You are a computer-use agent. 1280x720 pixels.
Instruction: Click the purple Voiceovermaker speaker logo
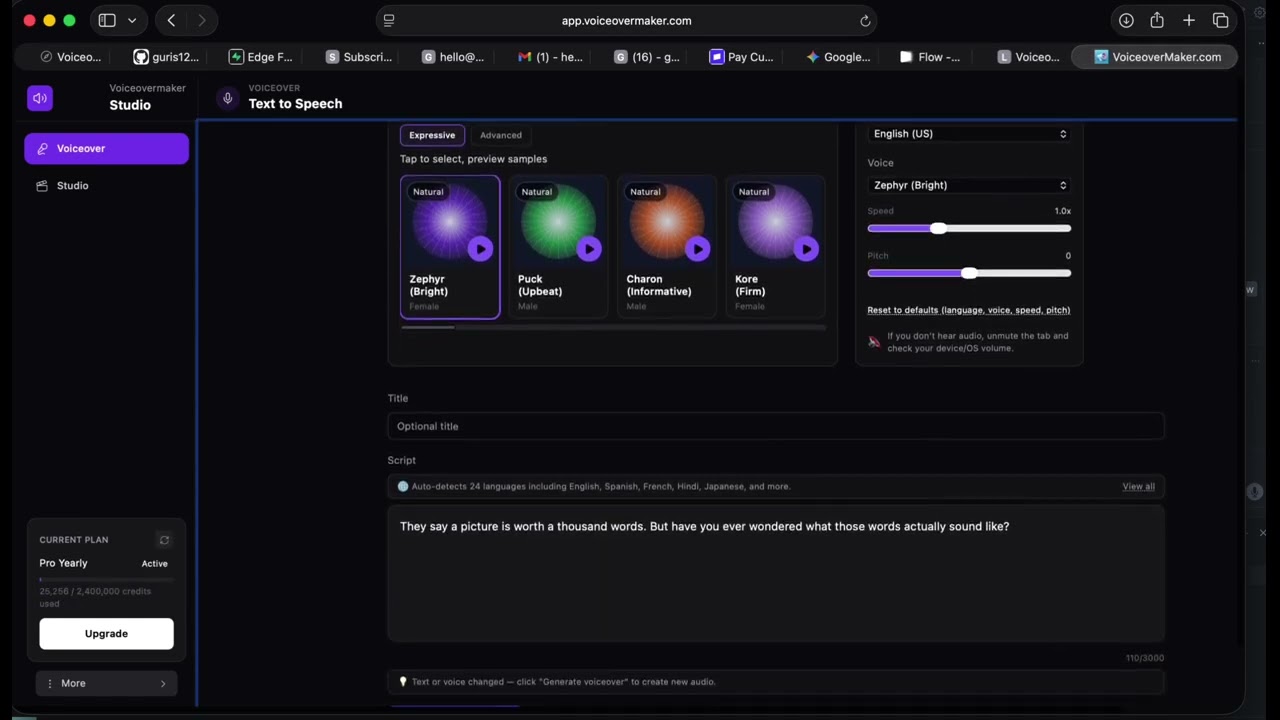click(x=40, y=97)
